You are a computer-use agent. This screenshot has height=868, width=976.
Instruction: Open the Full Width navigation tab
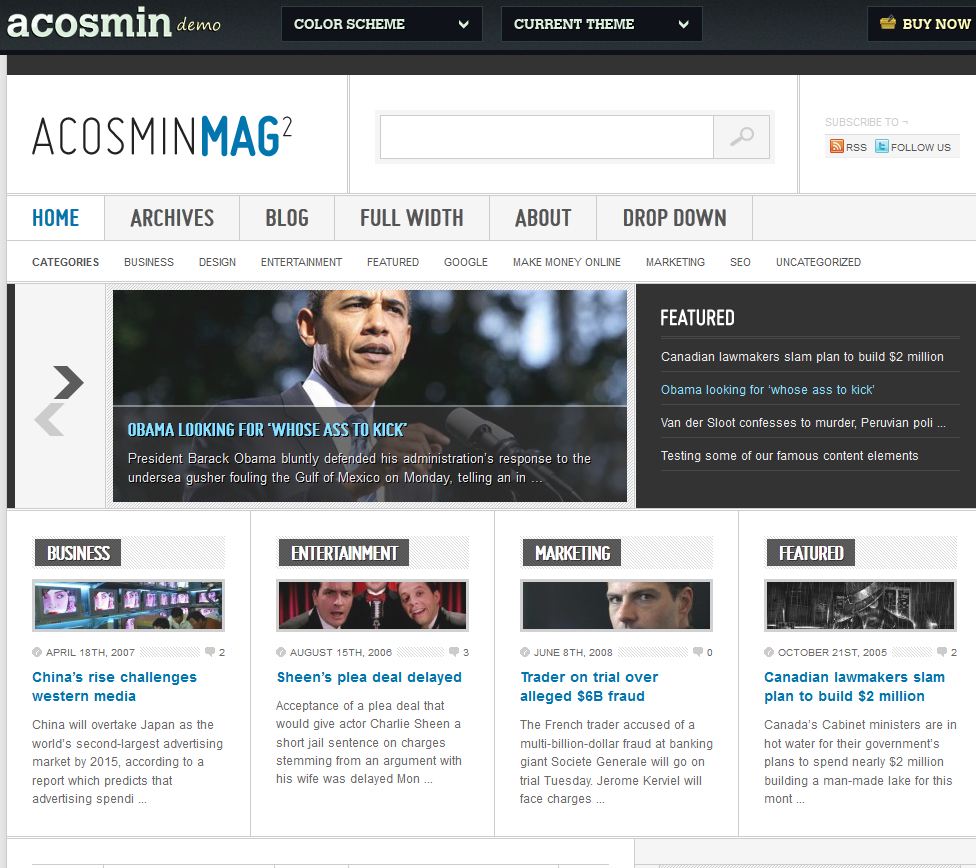pyautogui.click(x=411, y=218)
